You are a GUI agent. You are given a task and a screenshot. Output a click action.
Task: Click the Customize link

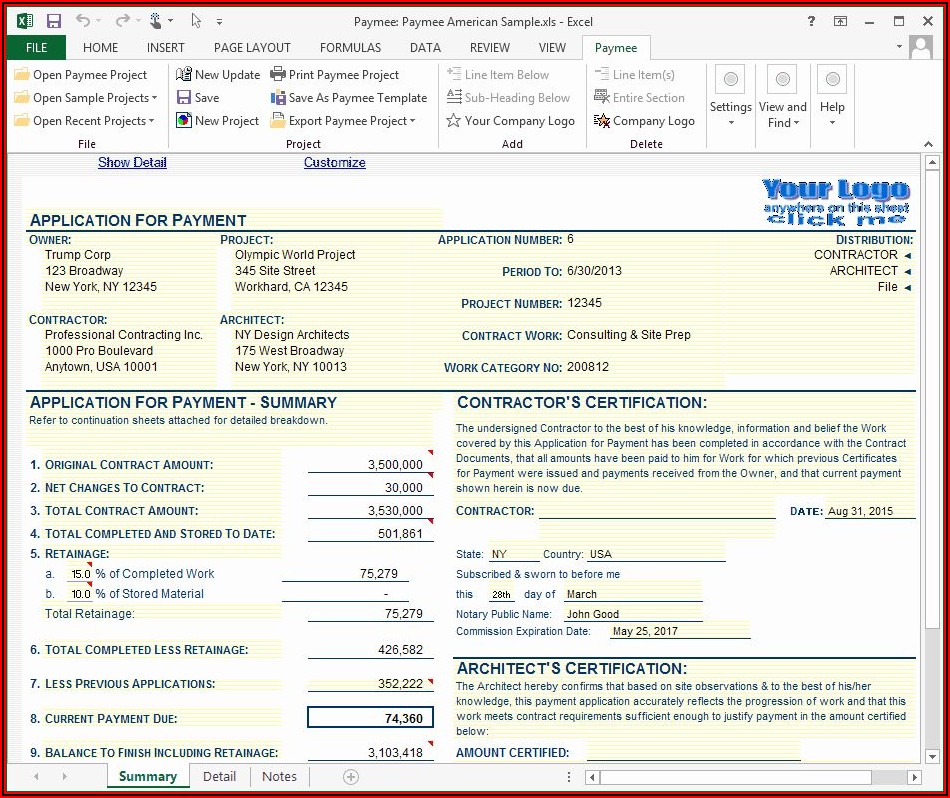(334, 163)
